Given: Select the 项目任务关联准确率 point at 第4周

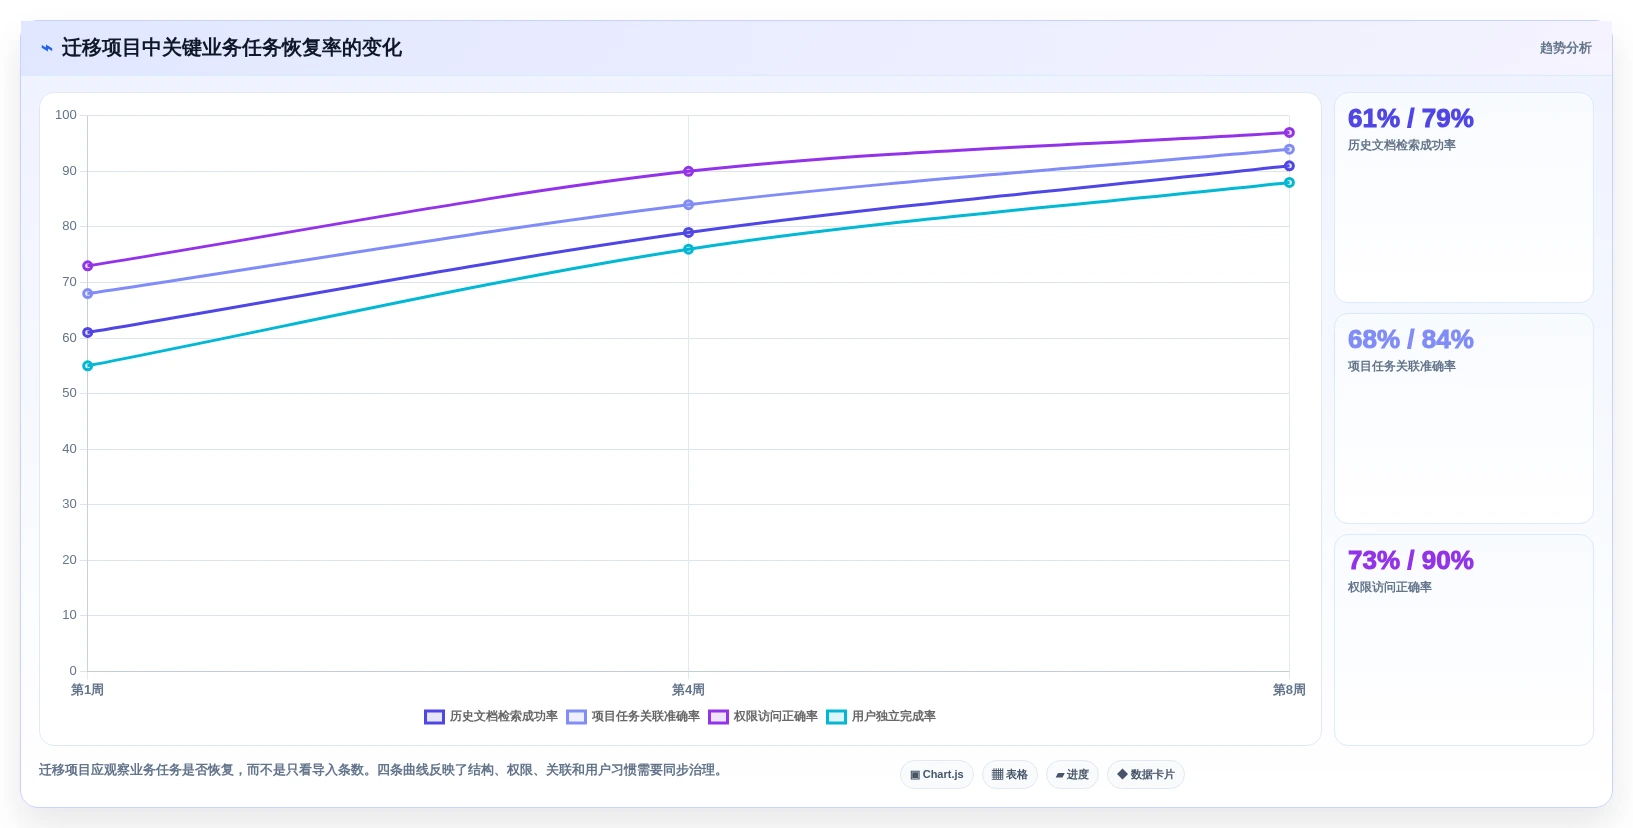Looking at the screenshot, I should (x=688, y=205).
